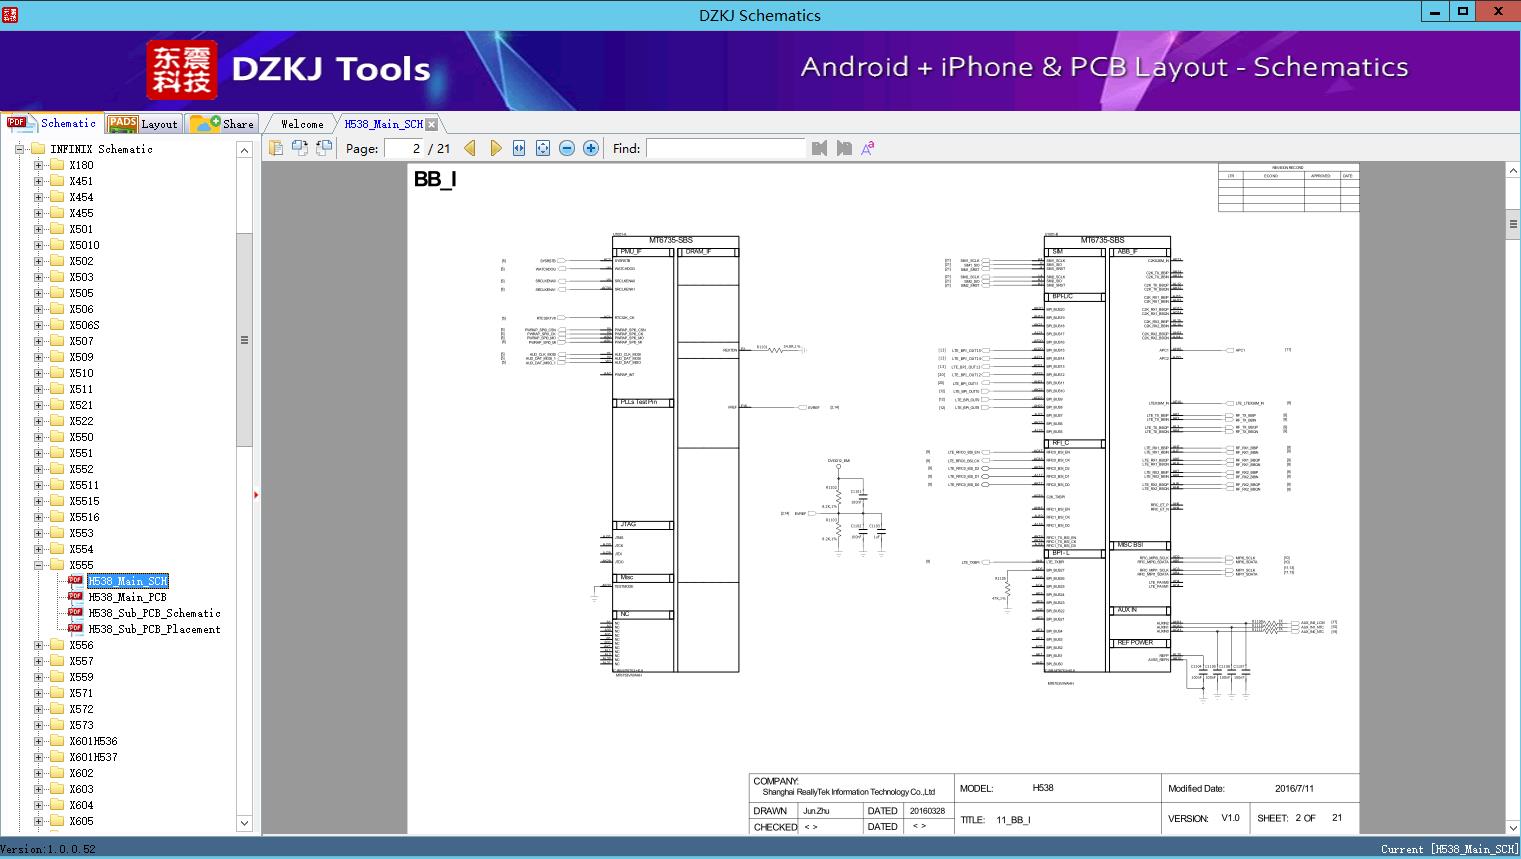Expand the X5010 folder node
1521x859 pixels.
(39, 245)
